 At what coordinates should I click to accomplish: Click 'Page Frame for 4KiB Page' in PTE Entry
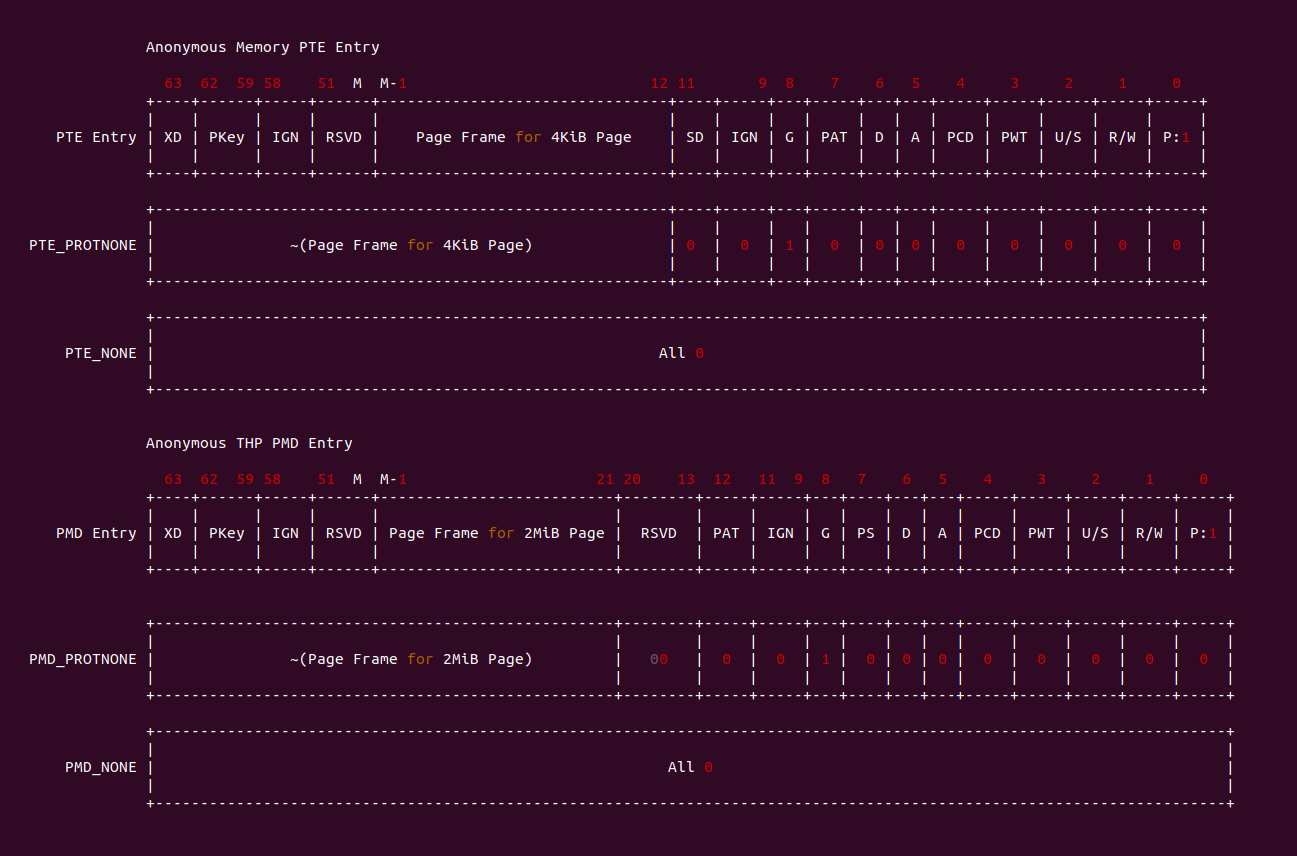[x=523, y=137]
